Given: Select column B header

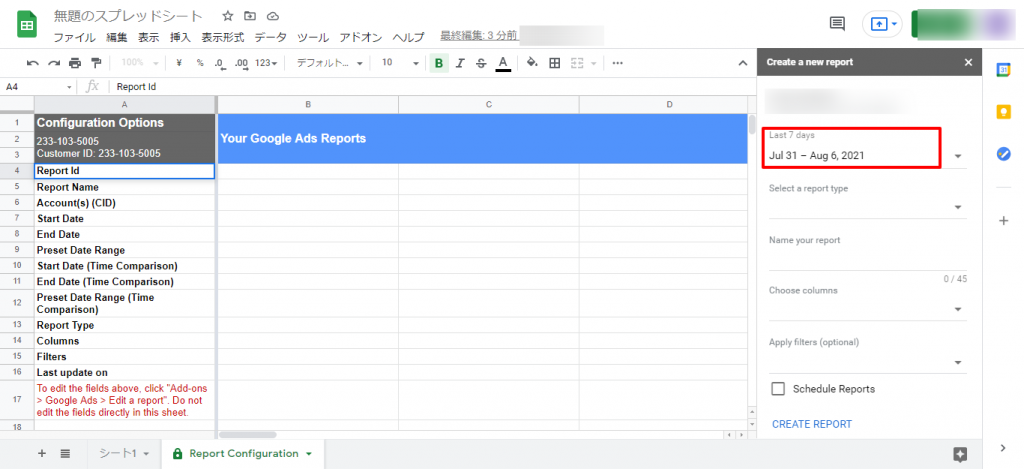Looking at the screenshot, I should point(308,105).
